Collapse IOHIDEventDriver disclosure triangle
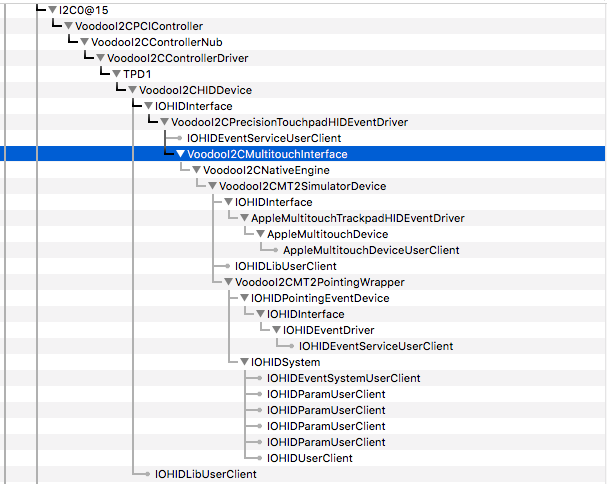This screenshot has width=607, height=484. pyautogui.click(x=276, y=330)
